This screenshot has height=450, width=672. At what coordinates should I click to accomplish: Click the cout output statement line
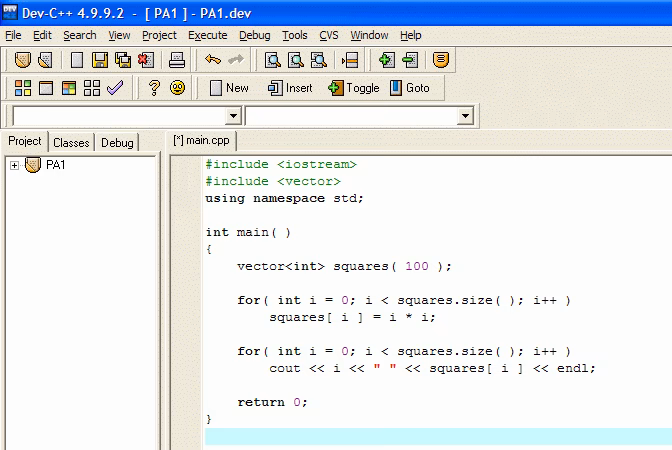(x=432, y=368)
